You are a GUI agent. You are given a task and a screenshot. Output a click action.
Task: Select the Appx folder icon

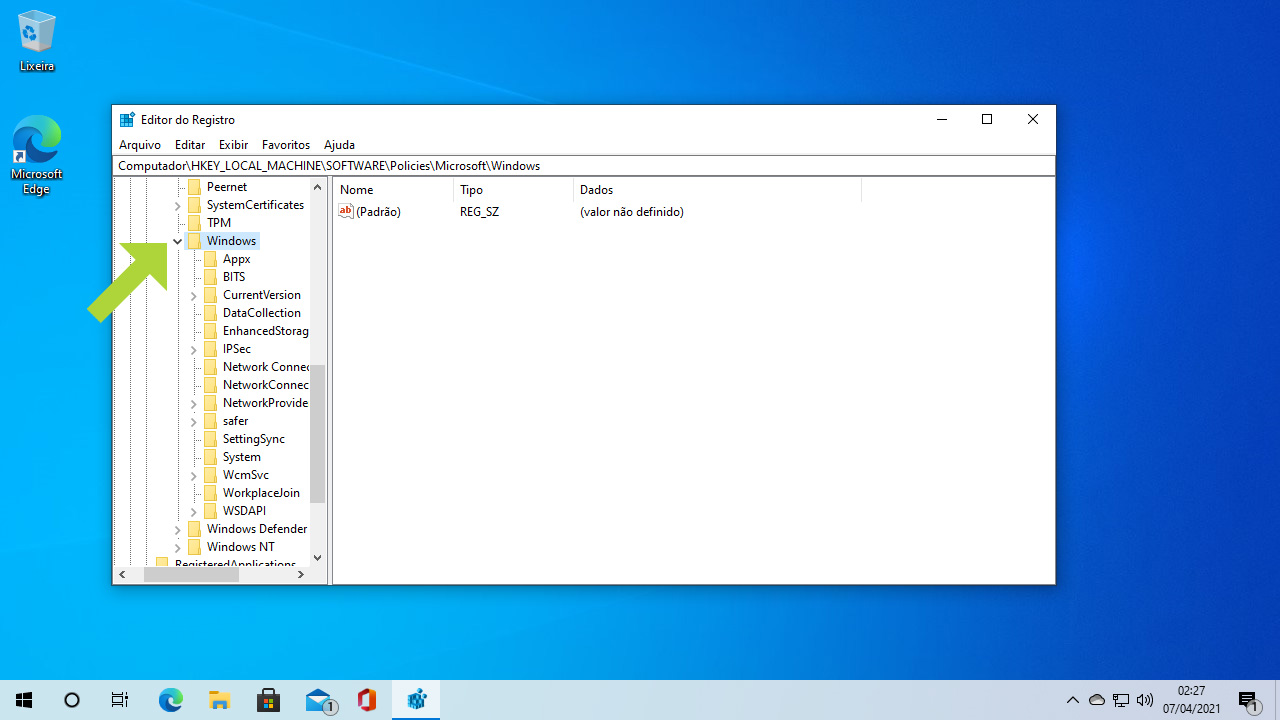(x=210, y=259)
